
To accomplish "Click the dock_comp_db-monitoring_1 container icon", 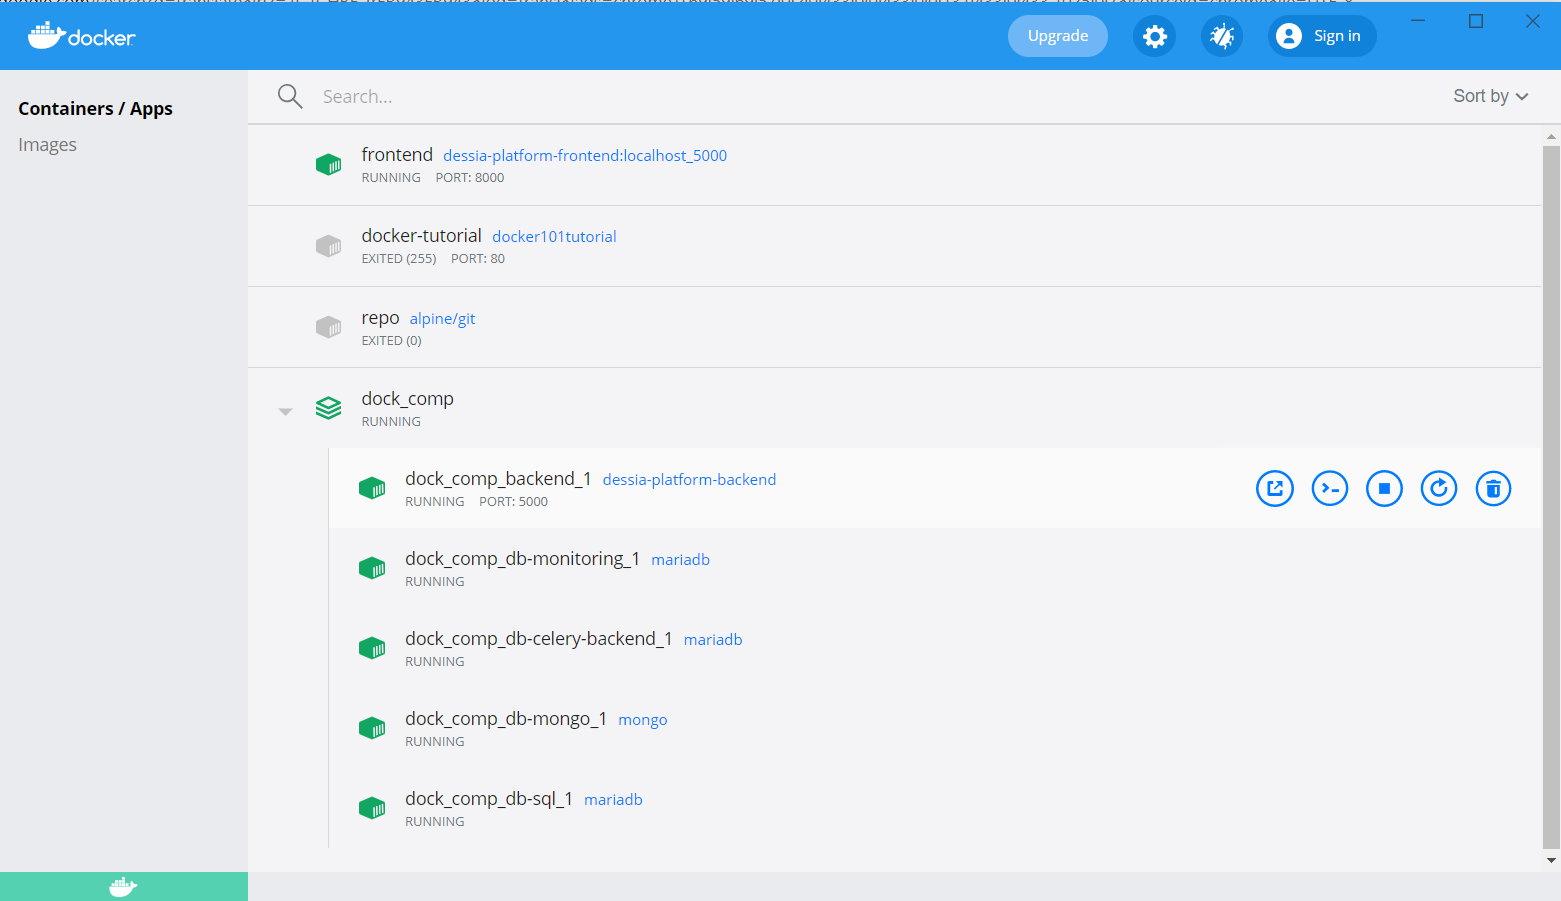I will (372, 568).
